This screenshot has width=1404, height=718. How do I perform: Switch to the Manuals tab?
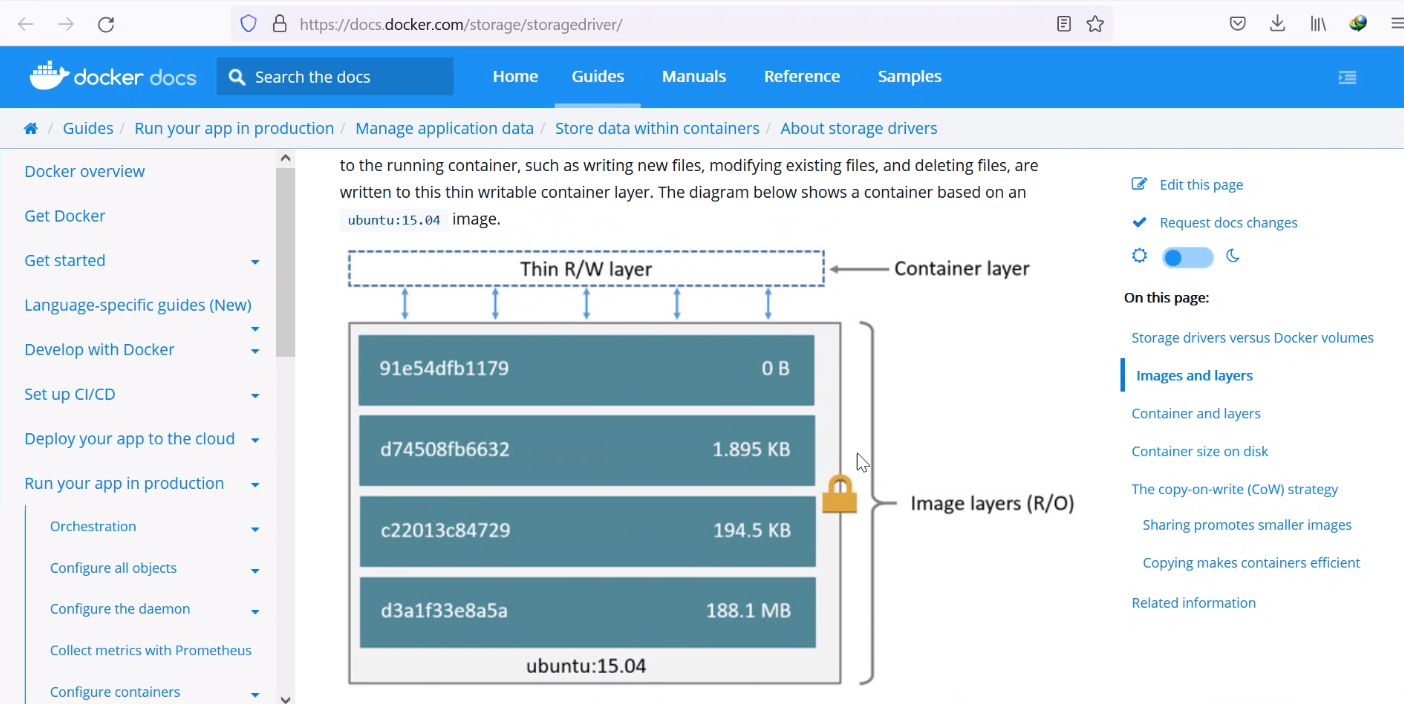tap(693, 77)
